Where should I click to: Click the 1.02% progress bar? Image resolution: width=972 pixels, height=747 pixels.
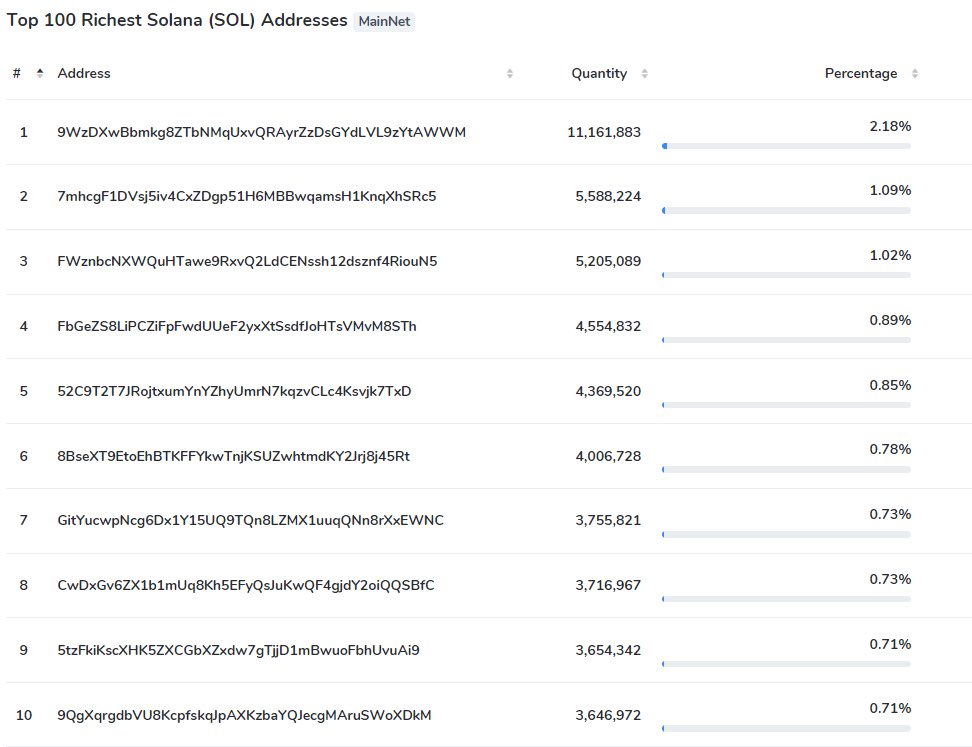pos(787,275)
